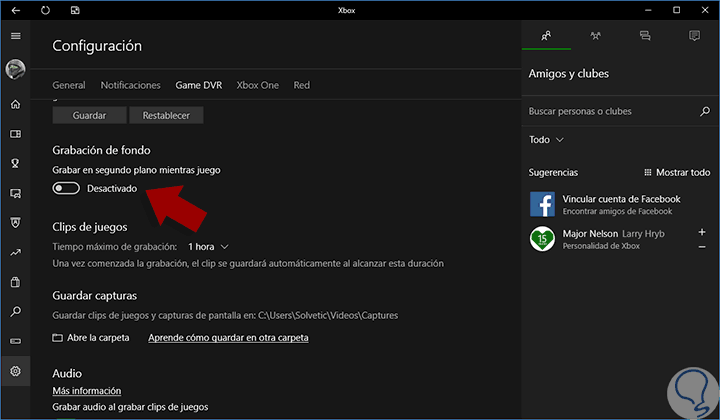The height and width of the screenshot is (420, 720).
Task: Open Clubs shield icon in sidebar
Action: click(x=16, y=223)
